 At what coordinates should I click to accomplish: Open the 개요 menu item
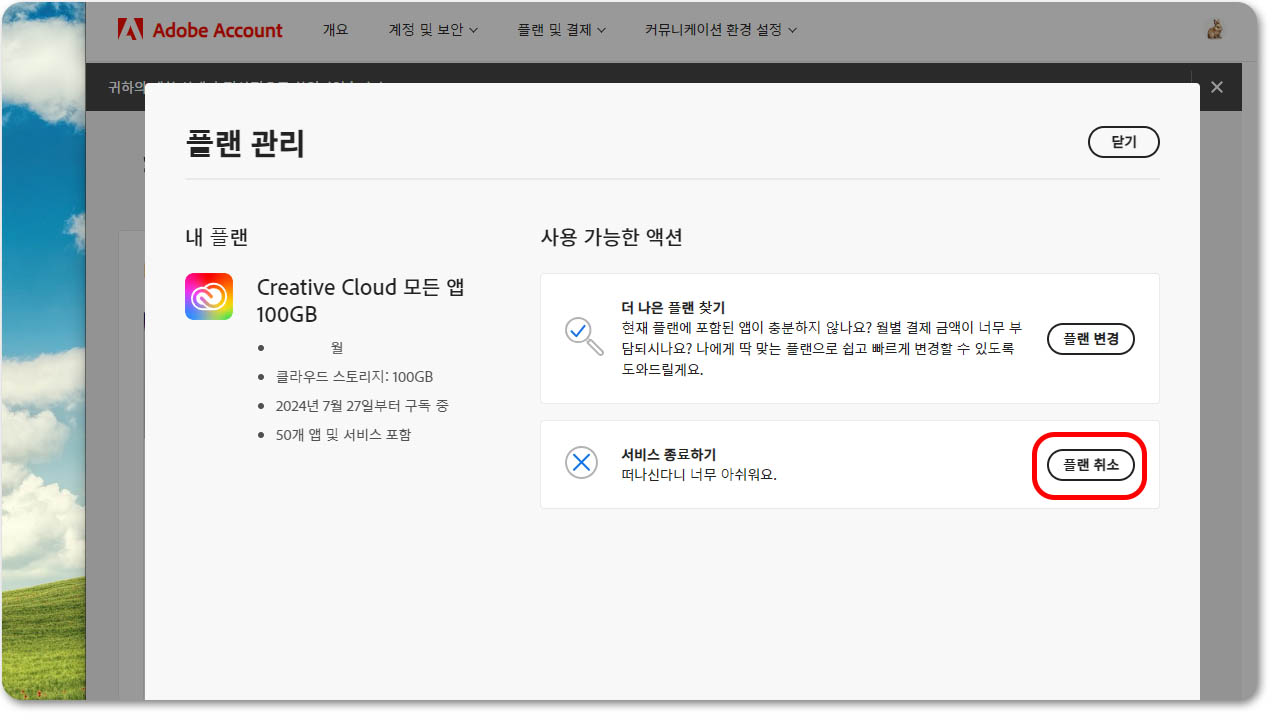point(336,30)
